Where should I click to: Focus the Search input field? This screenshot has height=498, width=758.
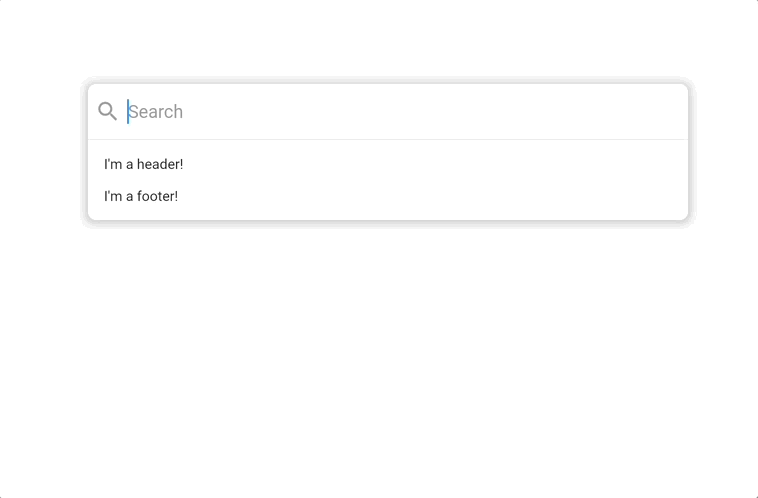tap(400, 111)
